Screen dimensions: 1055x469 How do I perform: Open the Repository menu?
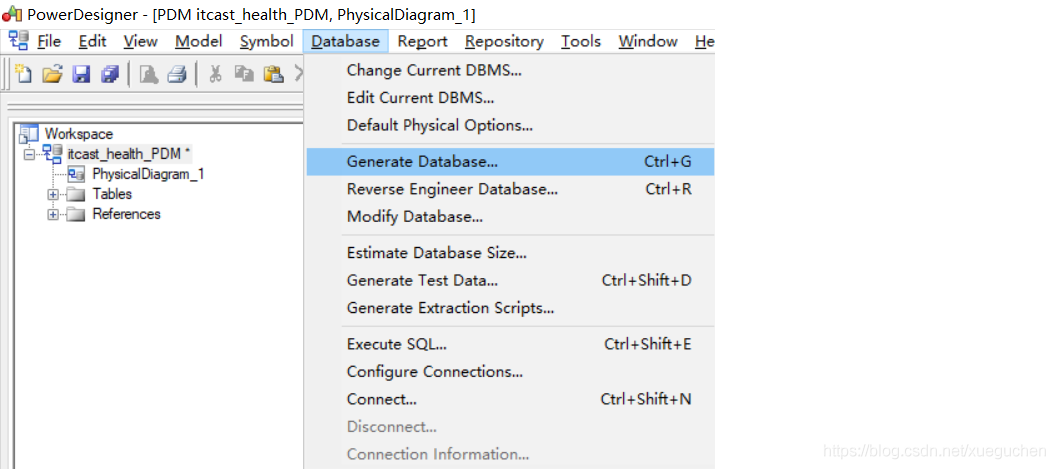[x=504, y=42]
